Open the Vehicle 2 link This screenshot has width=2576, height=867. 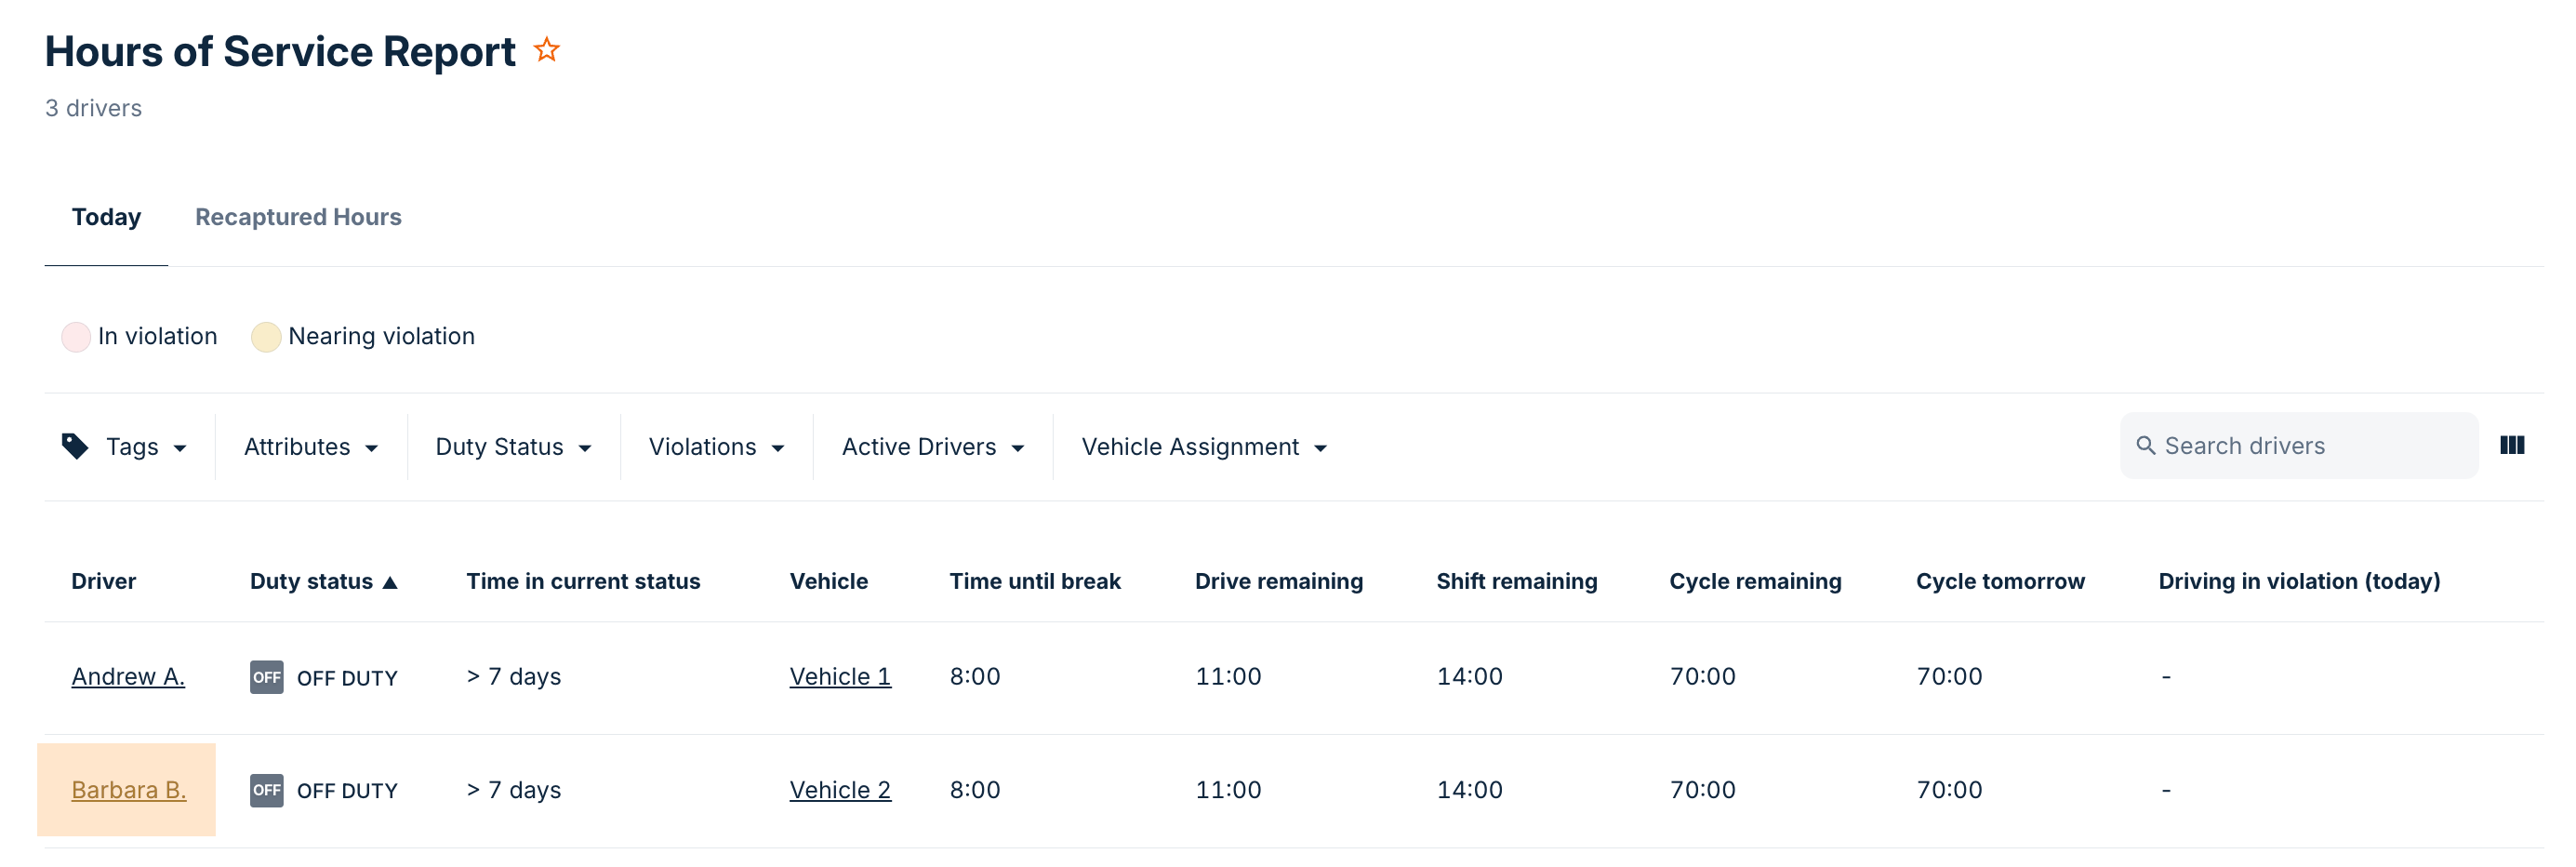[x=839, y=790]
